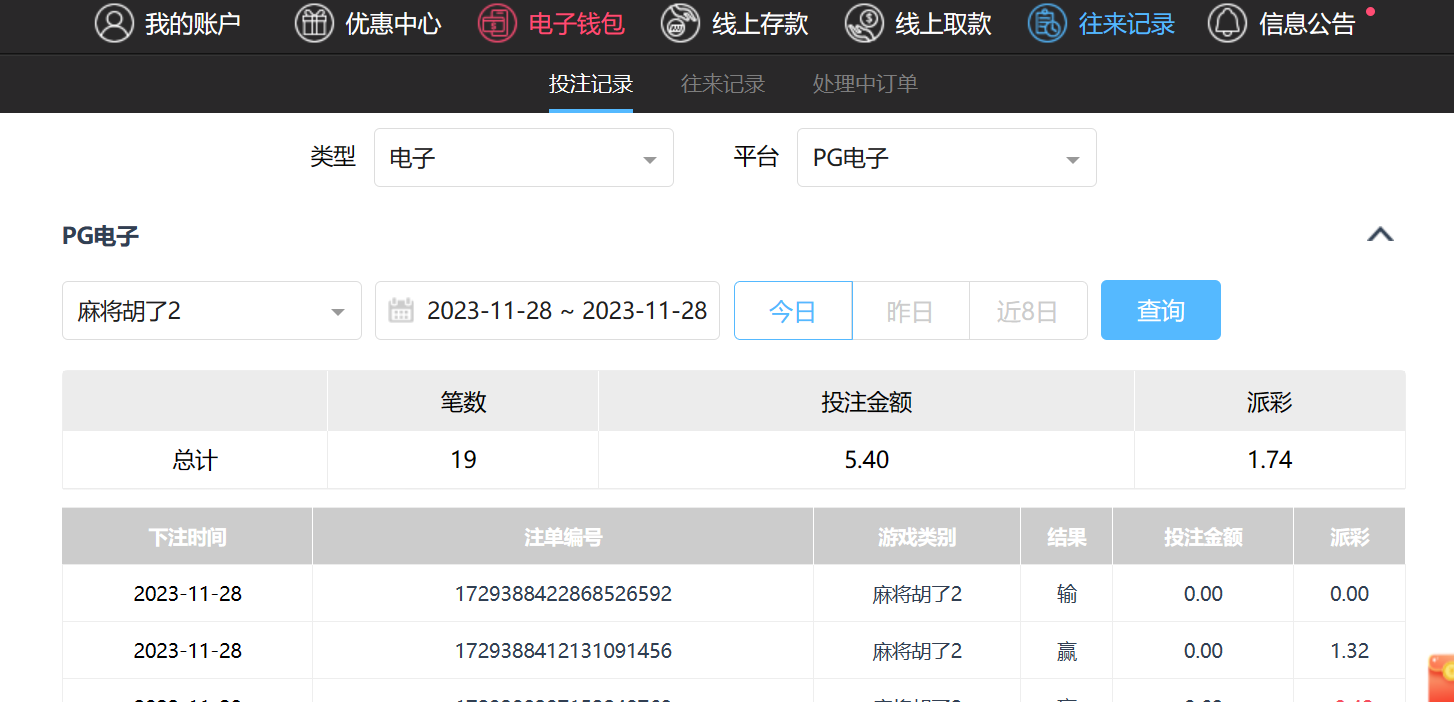The height and width of the screenshot is (702, 1454).
Task: Click order number 1729388412131091456
Action: [x=563, y=651]
